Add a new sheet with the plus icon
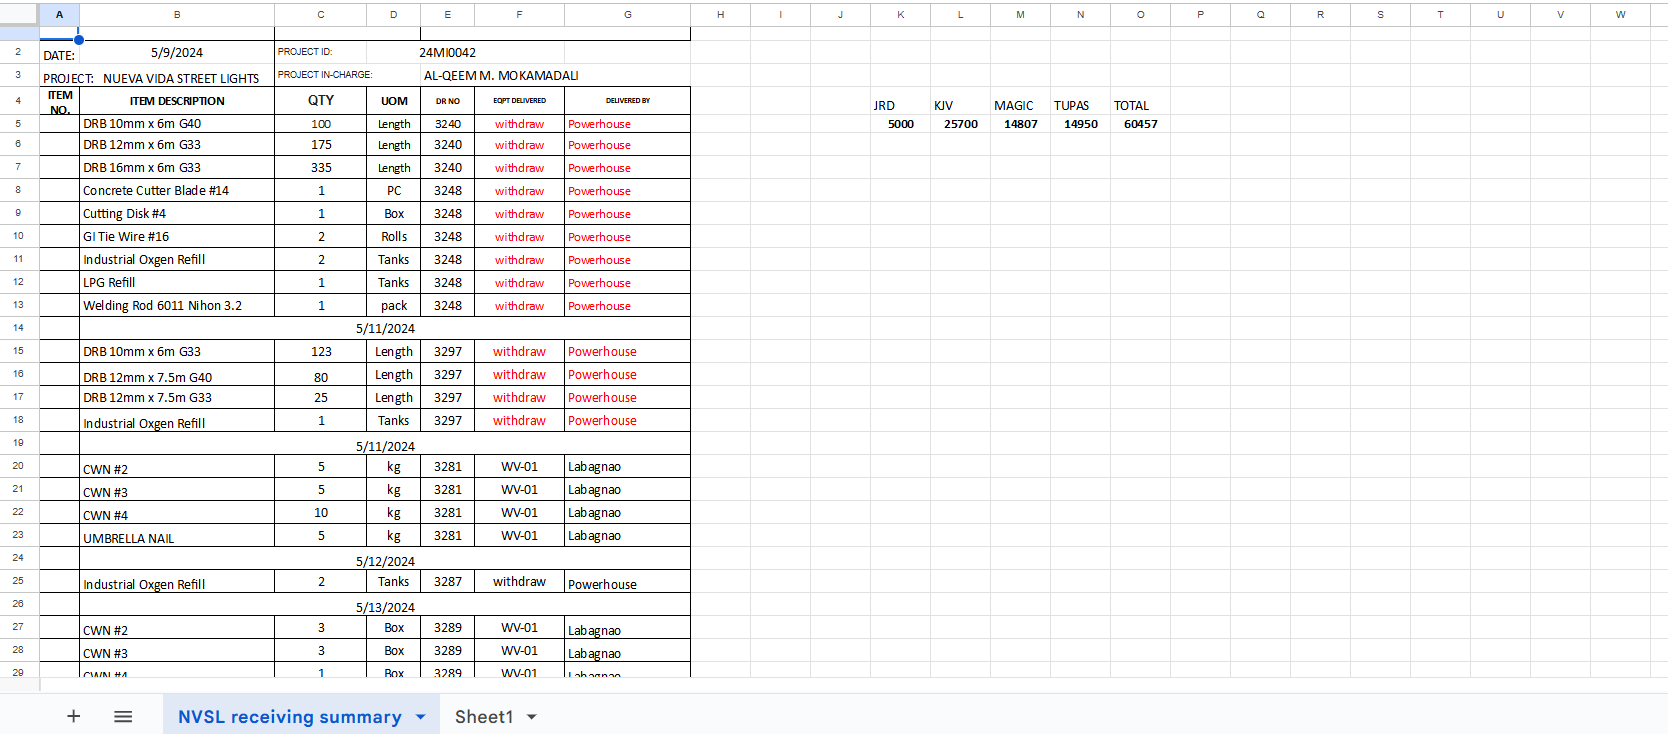 point(73,716)
